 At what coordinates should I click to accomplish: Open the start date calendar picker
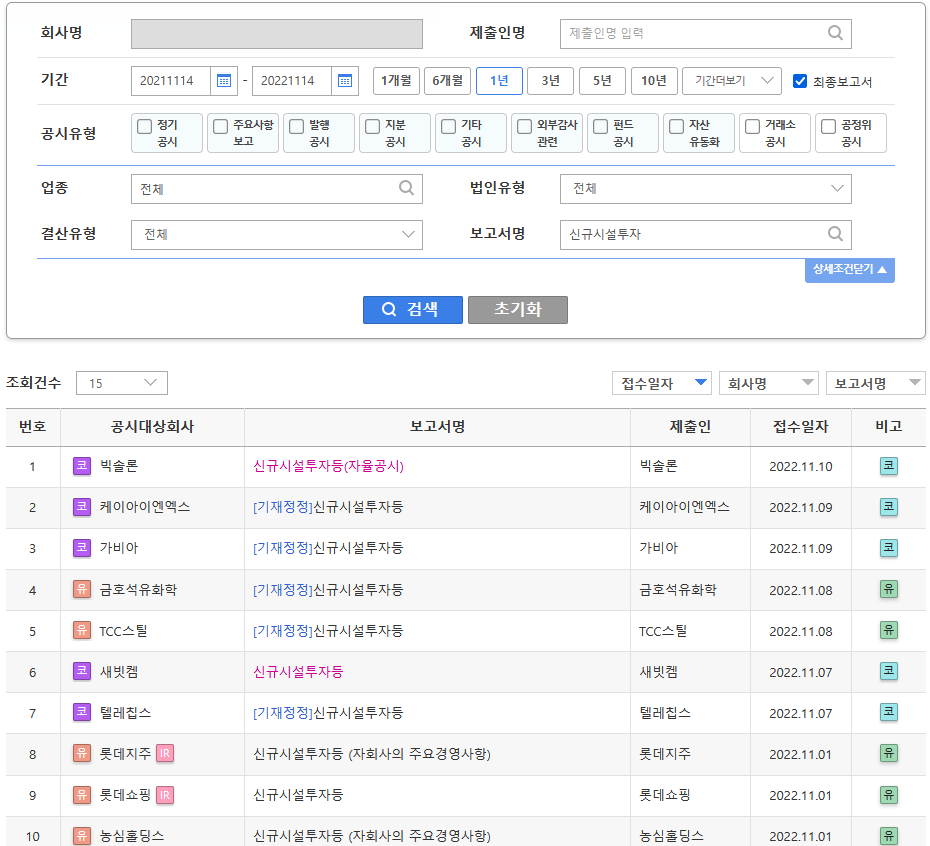click(x=224, y=81)
